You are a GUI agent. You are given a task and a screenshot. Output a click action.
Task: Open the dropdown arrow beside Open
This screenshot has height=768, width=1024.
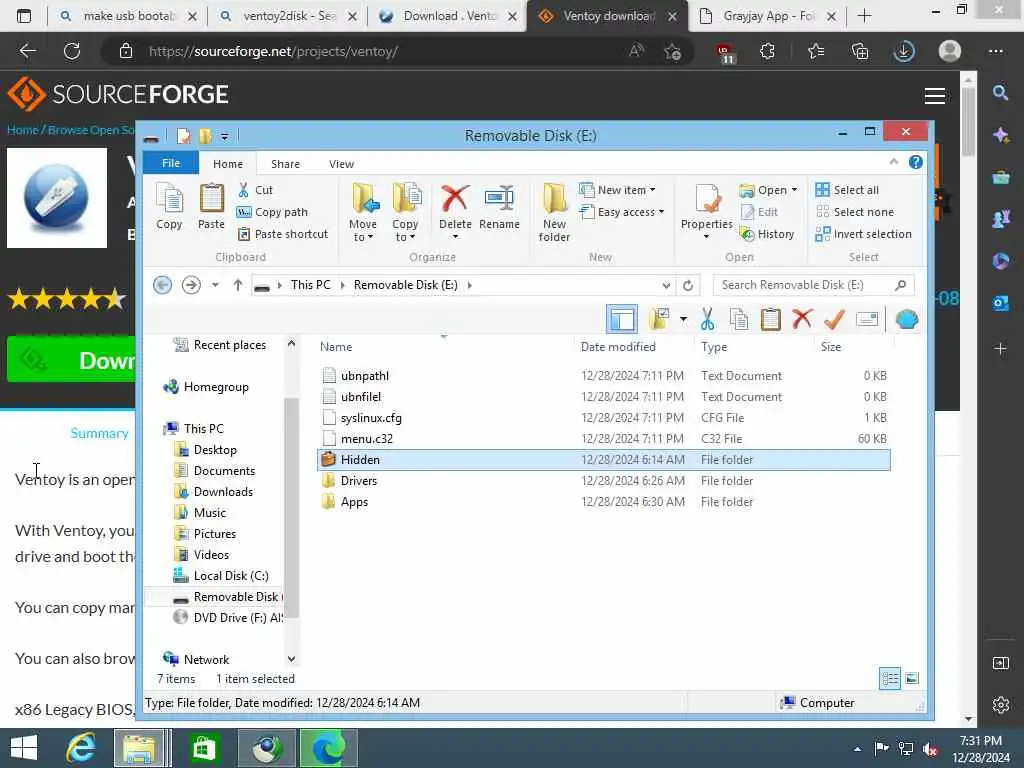[794, 190]
